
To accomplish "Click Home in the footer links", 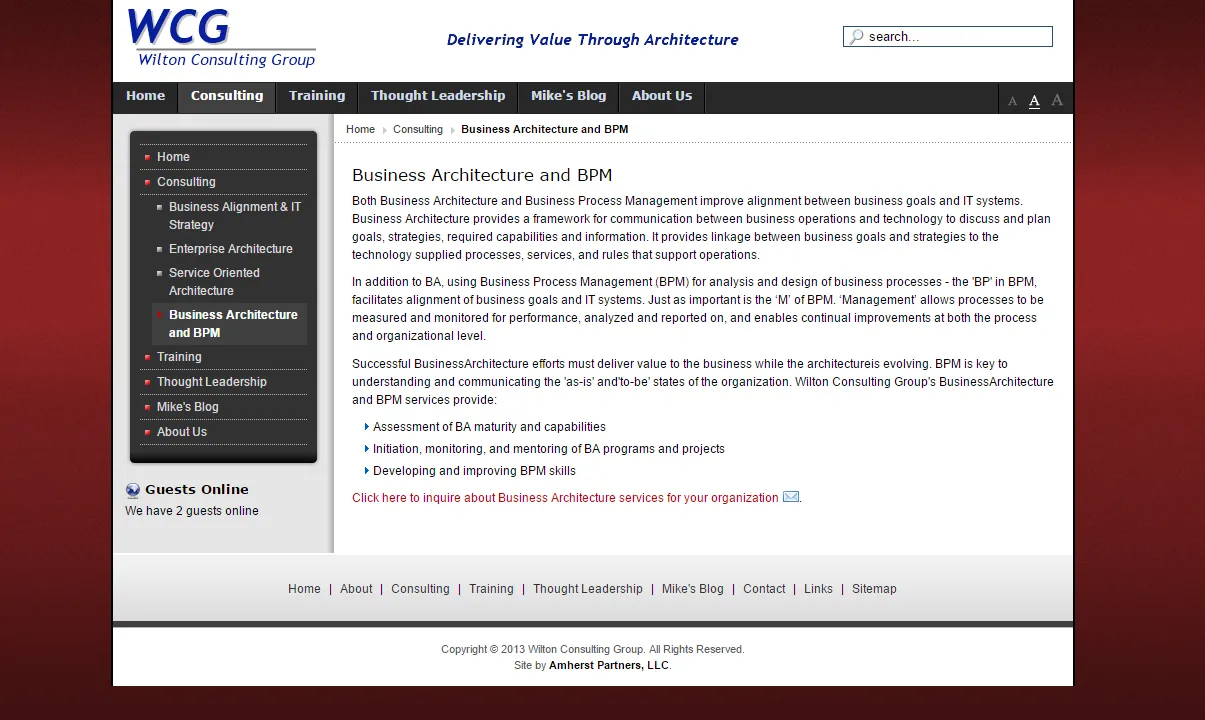I will tap(304, 589).
